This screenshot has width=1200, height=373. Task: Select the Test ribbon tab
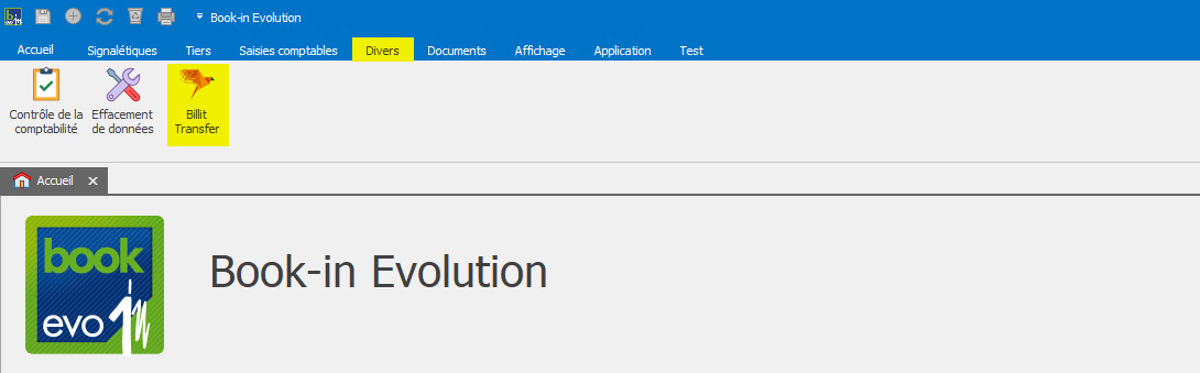coord(691,50)
